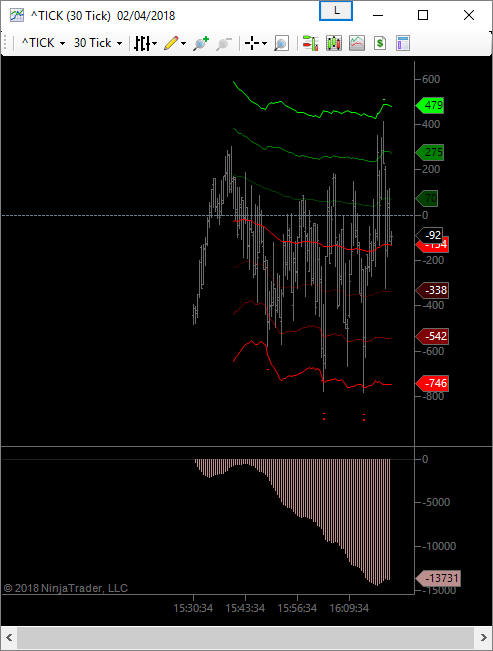Open the ^TICK instrument selector dropdown
Viewport: 493px width, 651px height.
43,43
